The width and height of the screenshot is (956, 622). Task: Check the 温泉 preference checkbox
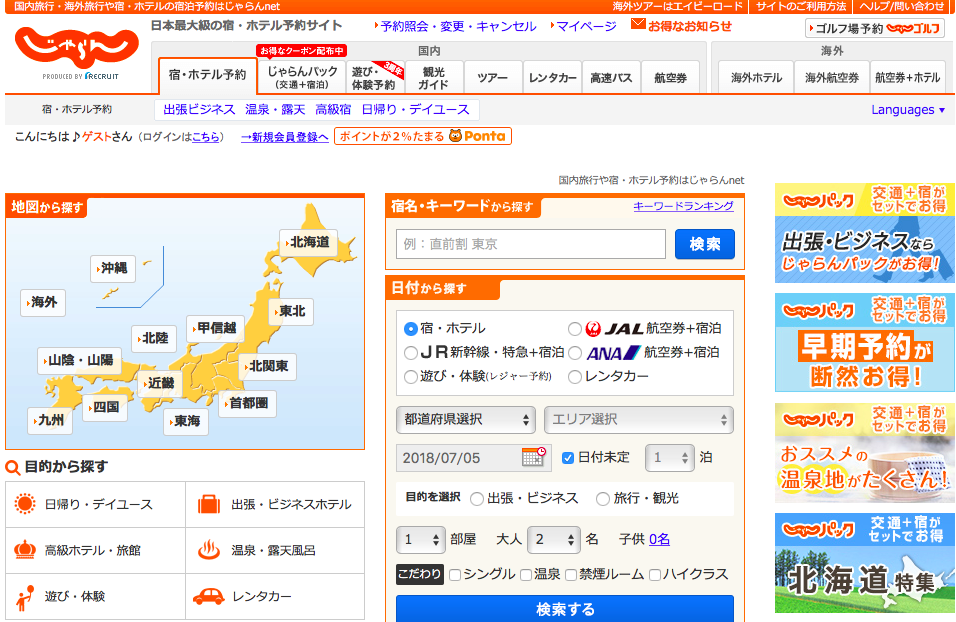(x=526, y=574)
